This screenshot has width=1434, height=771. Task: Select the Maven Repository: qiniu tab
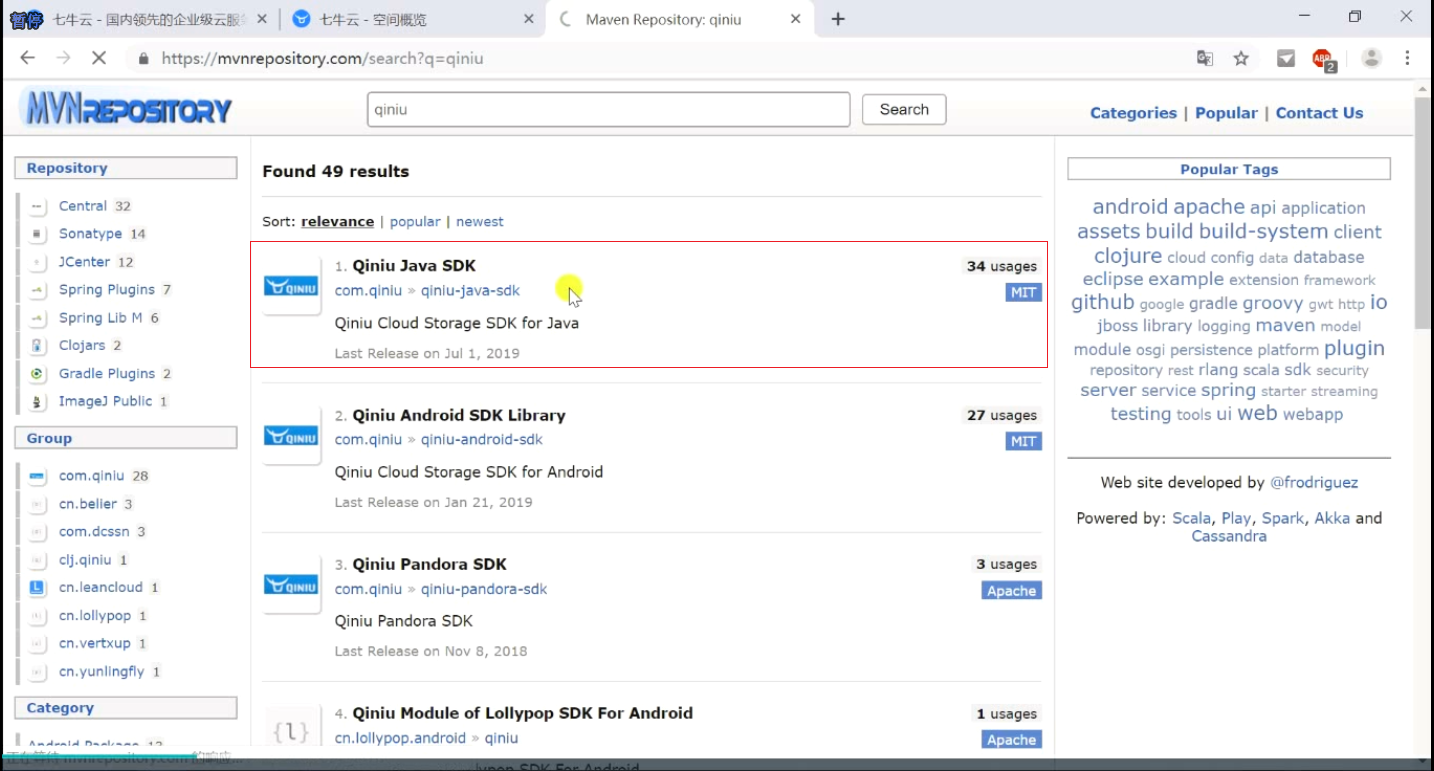[680, 19]
